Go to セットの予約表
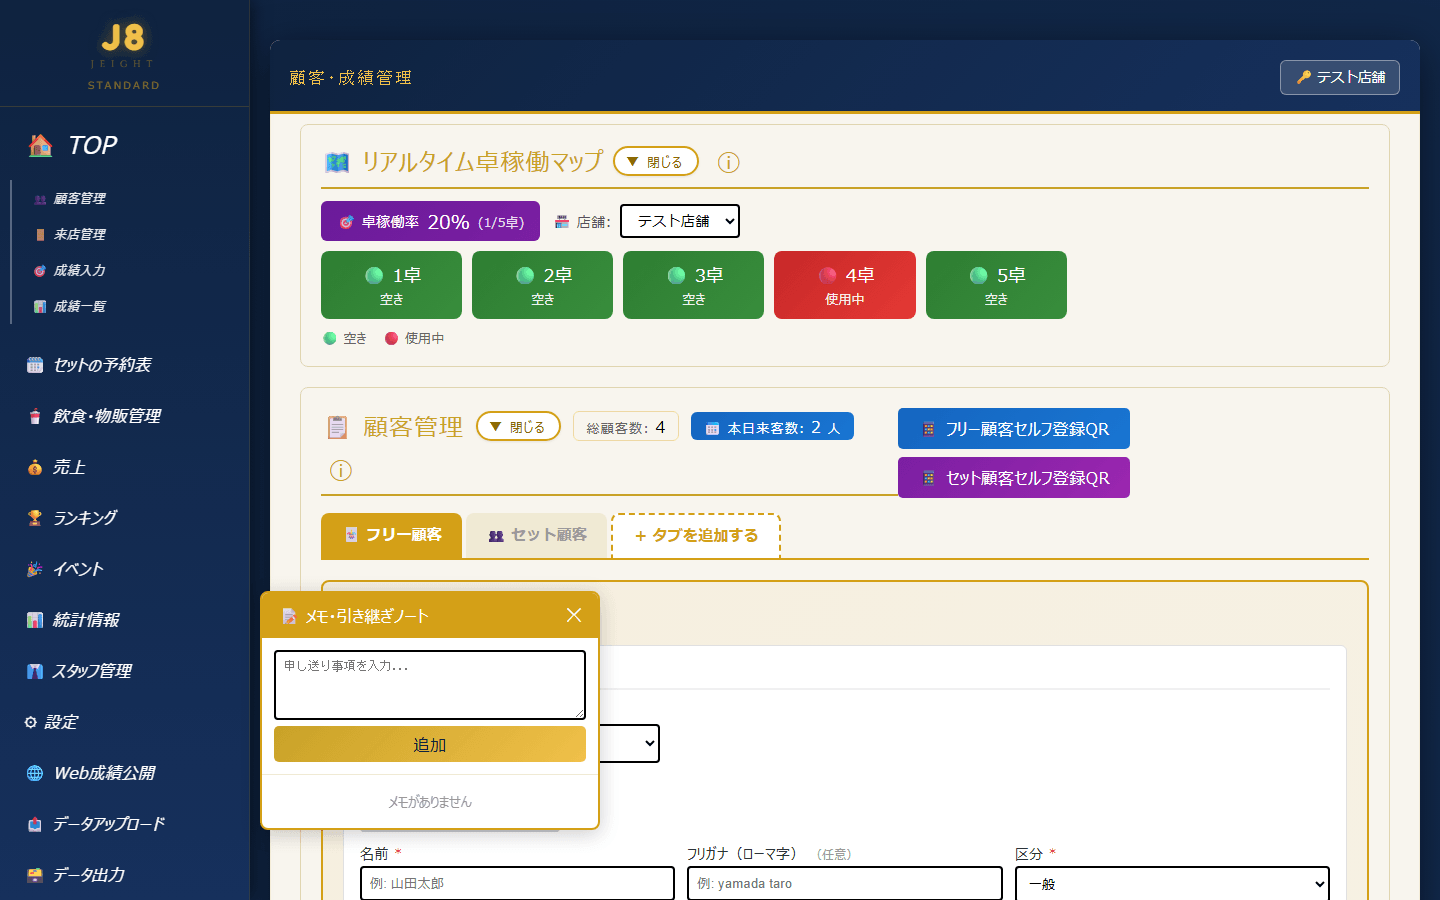The height and width of the screenshot is (900, 1440). pyautogui.click(x=89, y=365)
